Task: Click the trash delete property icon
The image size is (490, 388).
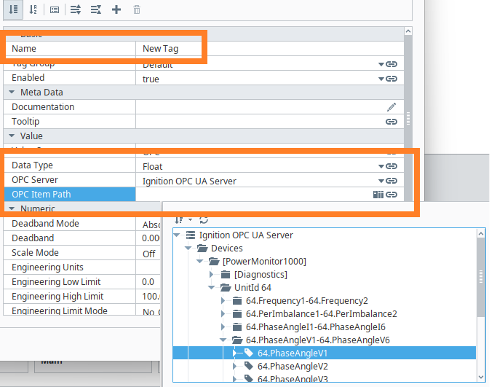Action: pyautogui.click(x=137, y=10)
